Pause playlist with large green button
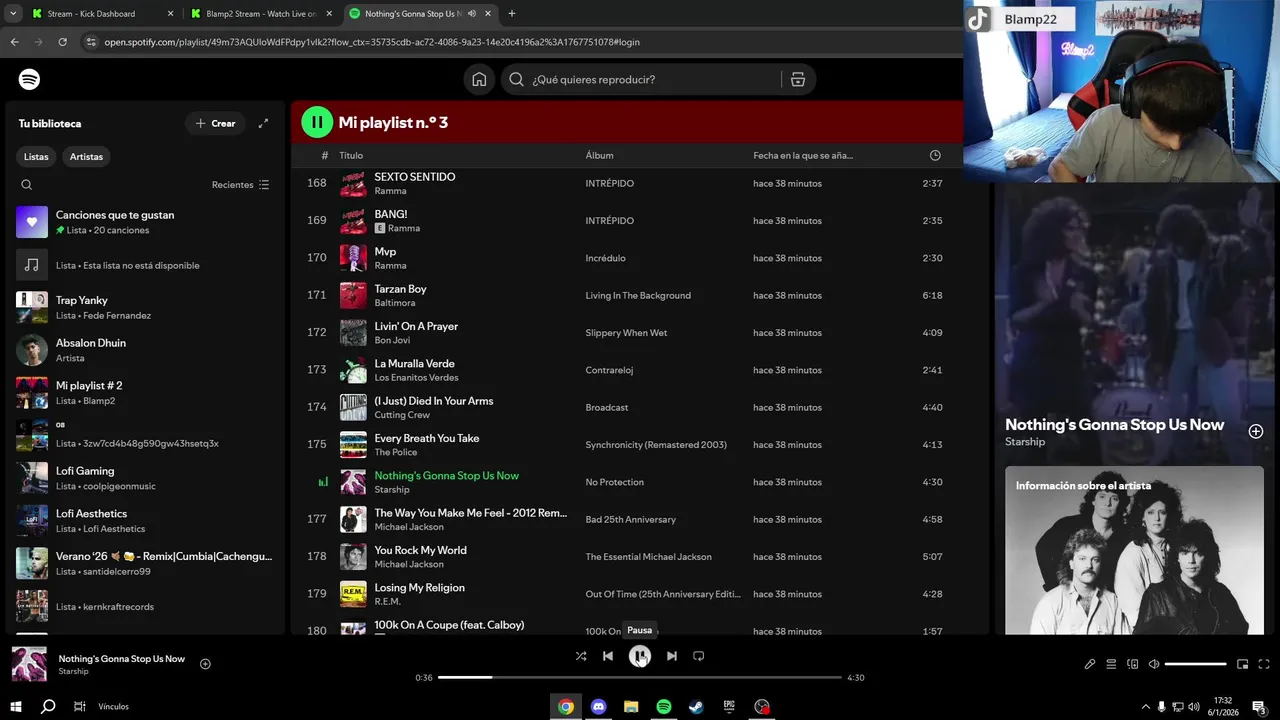Screen dimensions: 1280x720 pyautogui.click(x=317, y=122)
